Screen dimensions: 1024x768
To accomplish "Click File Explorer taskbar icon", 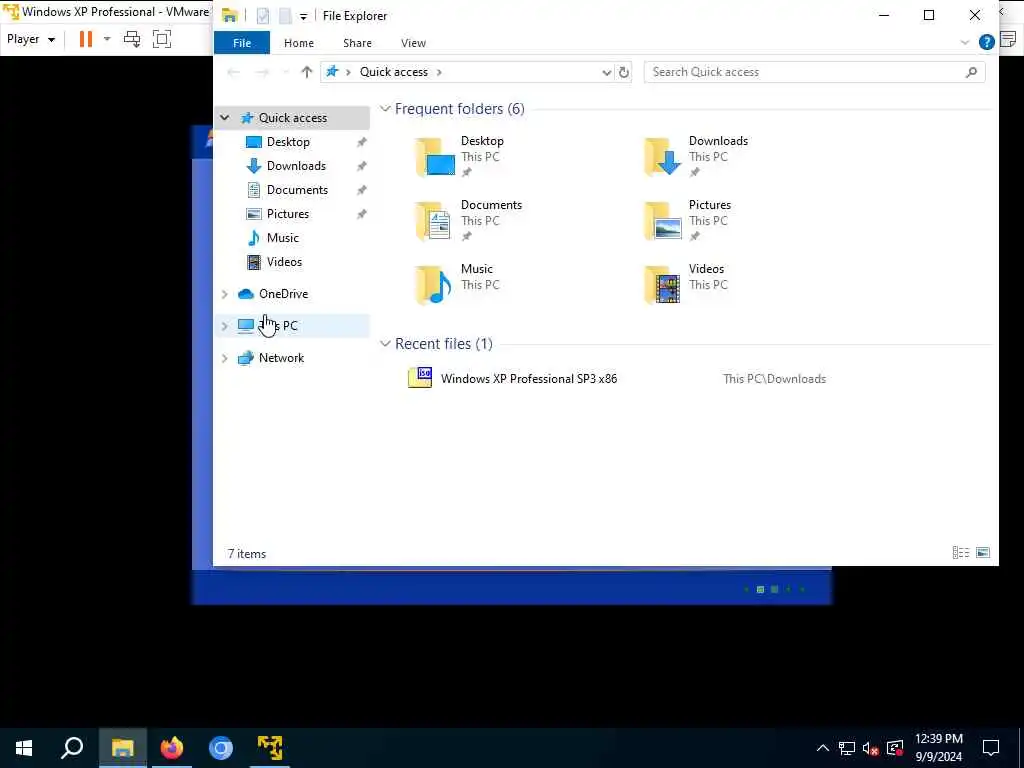I will point(123,748).
